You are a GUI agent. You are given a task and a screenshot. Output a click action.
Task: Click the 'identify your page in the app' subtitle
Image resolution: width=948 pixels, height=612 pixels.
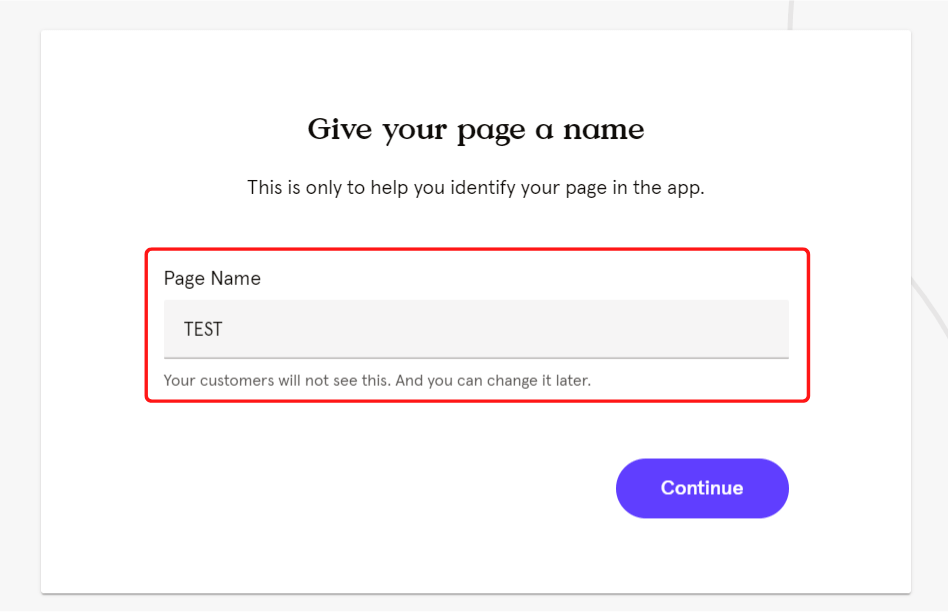click(476, 187)
